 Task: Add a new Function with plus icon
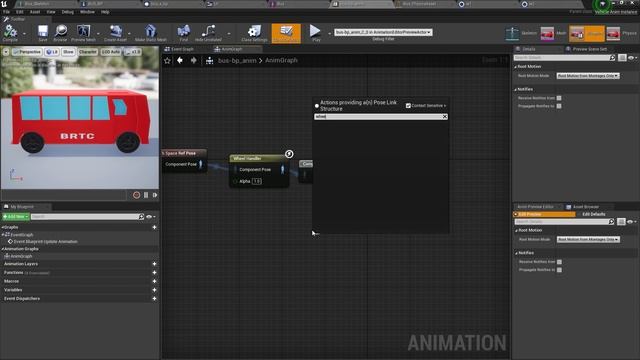(154, 273)
